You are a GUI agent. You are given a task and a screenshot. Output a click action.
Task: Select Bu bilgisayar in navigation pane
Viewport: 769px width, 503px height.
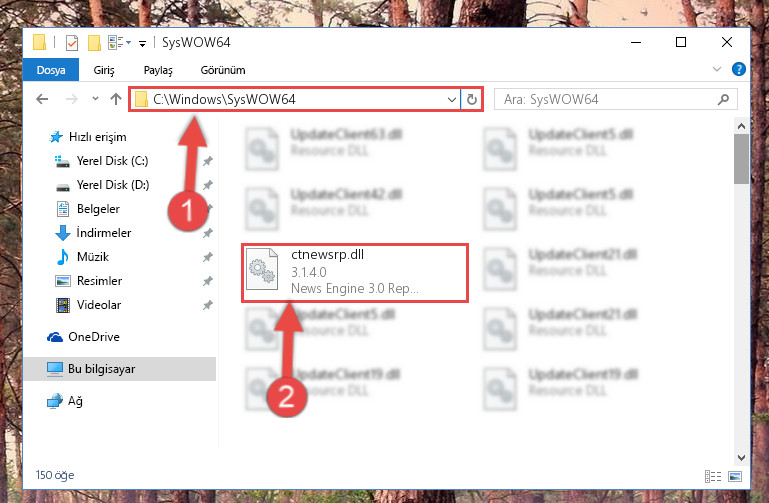(x=102, y=369)
